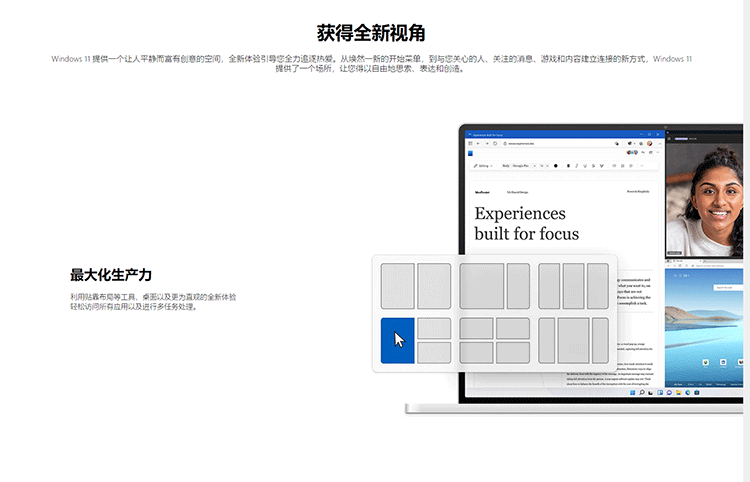The height and width of the screenshot is (482, 750).
Task: Open the apps grid icon beside back arrow
Action: (470, 143)
